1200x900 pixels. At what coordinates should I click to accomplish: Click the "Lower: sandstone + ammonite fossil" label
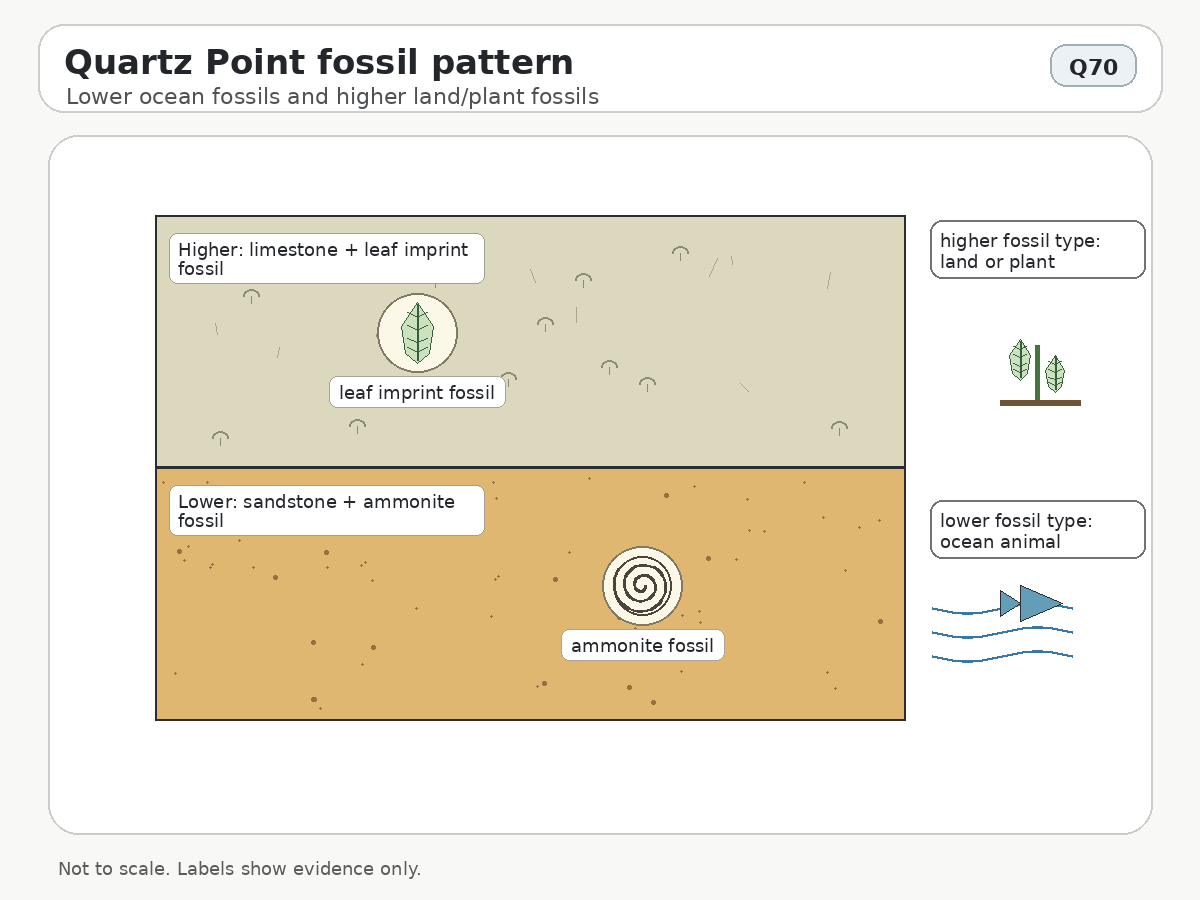[x=327, y=511]
